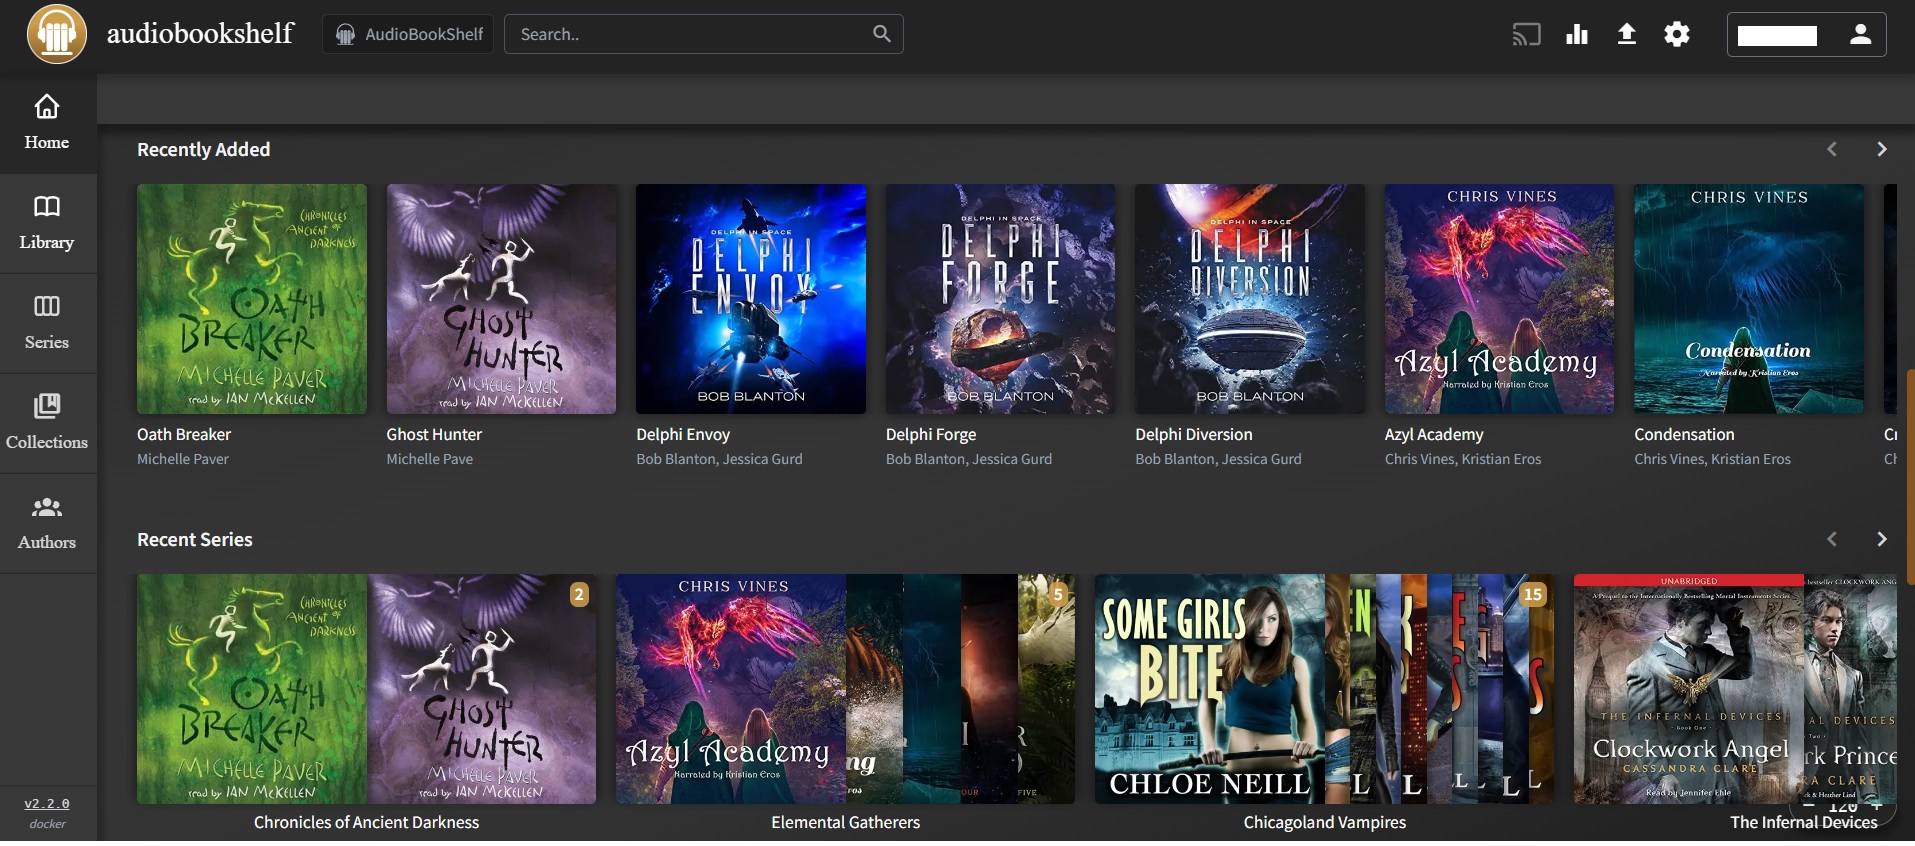The image size is (1915, 846).
Task: Show the next Recently Added items
Action: tap(1882, 149)
